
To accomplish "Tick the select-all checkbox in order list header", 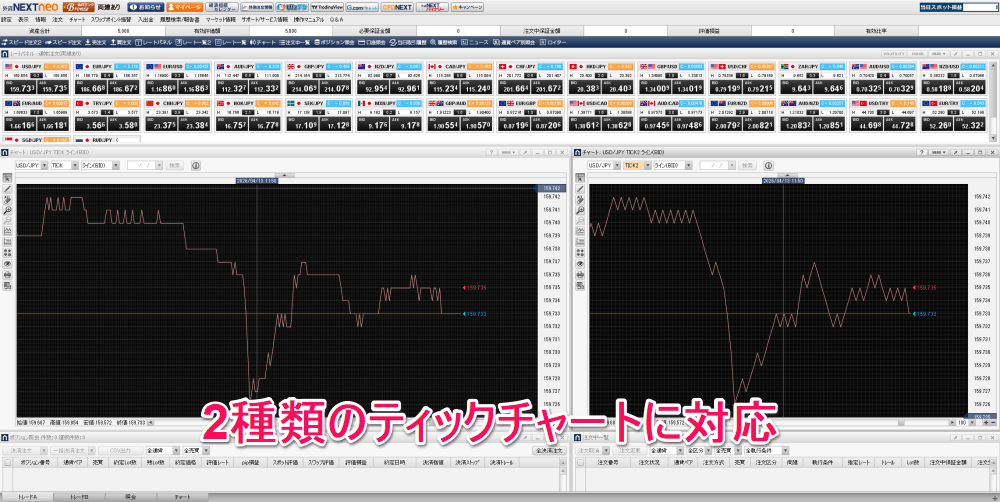I will click(x=580, y=462).
